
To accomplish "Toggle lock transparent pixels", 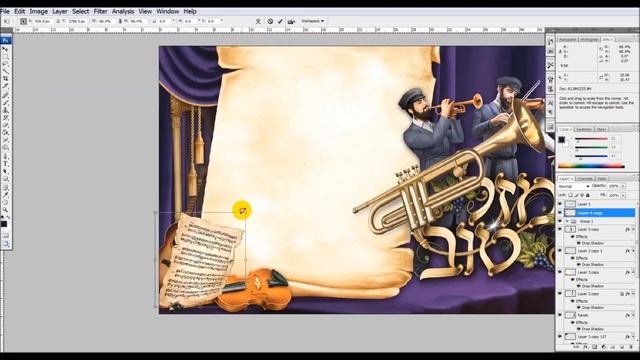I will [x=571, y=195].
